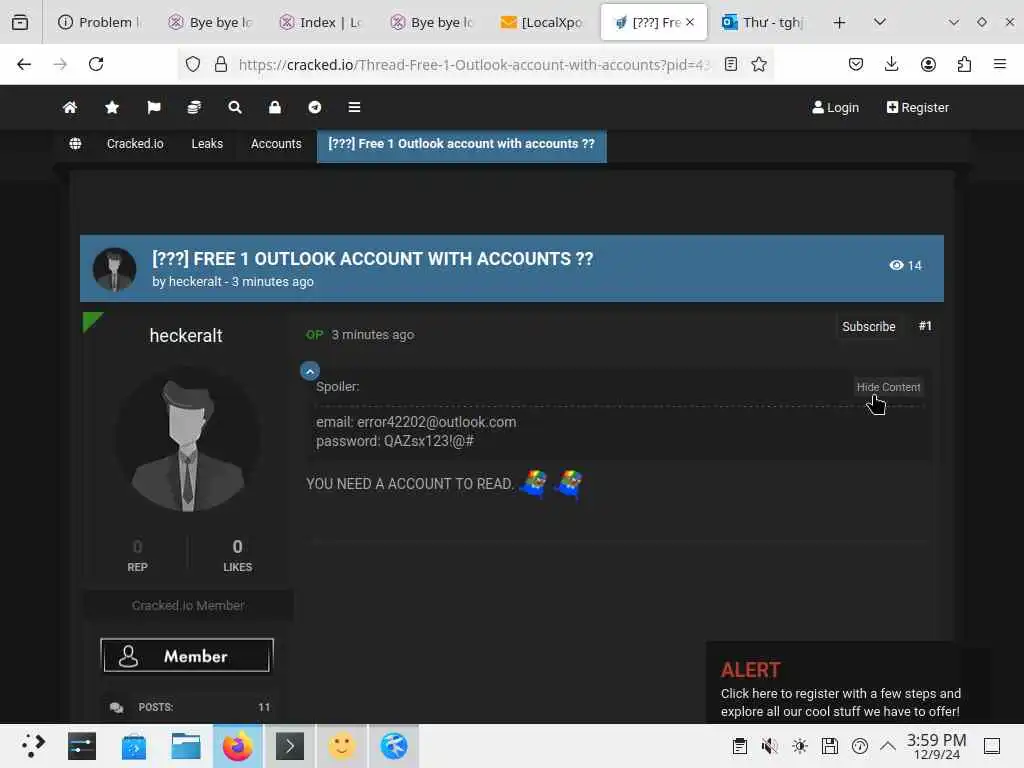Click the tracking protection shield icon
This screenshot has width=1024, height=768.
point(193,64)
